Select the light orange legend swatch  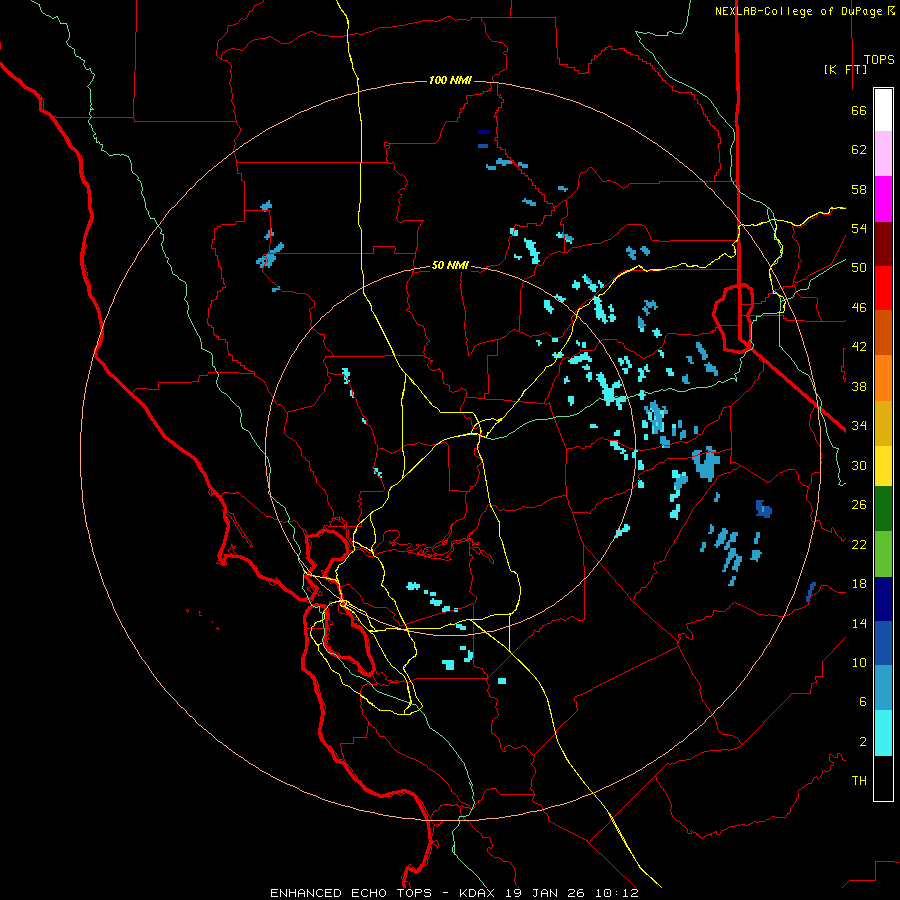point(883,378)
